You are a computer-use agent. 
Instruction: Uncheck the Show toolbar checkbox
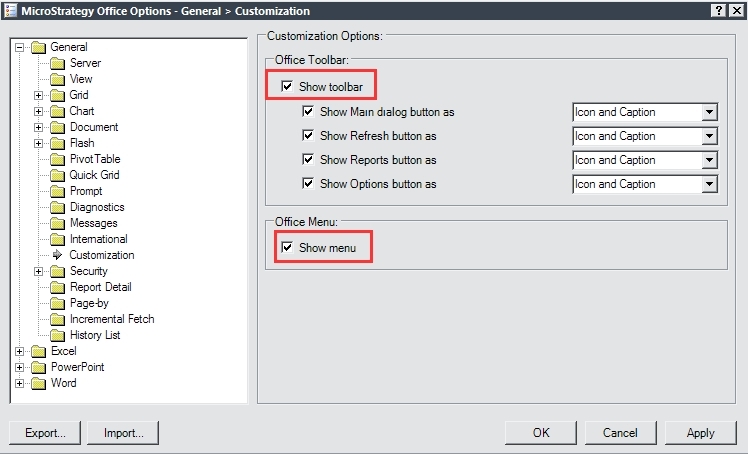point(288,87)
